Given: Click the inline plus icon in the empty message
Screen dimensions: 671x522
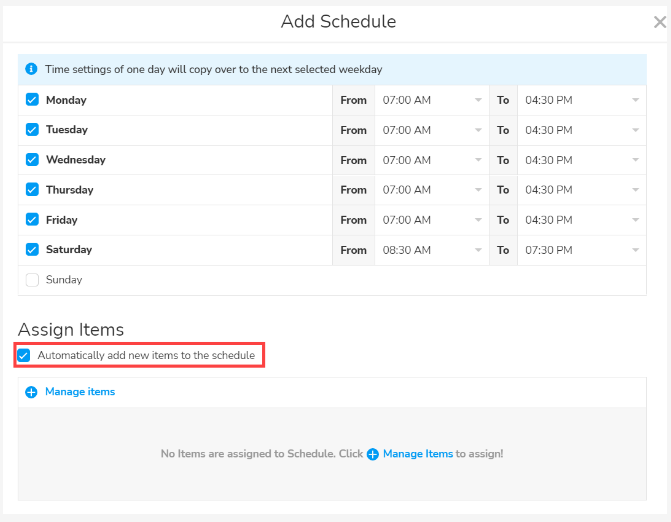Looking at the screenshot, I should tap(373, 454).
